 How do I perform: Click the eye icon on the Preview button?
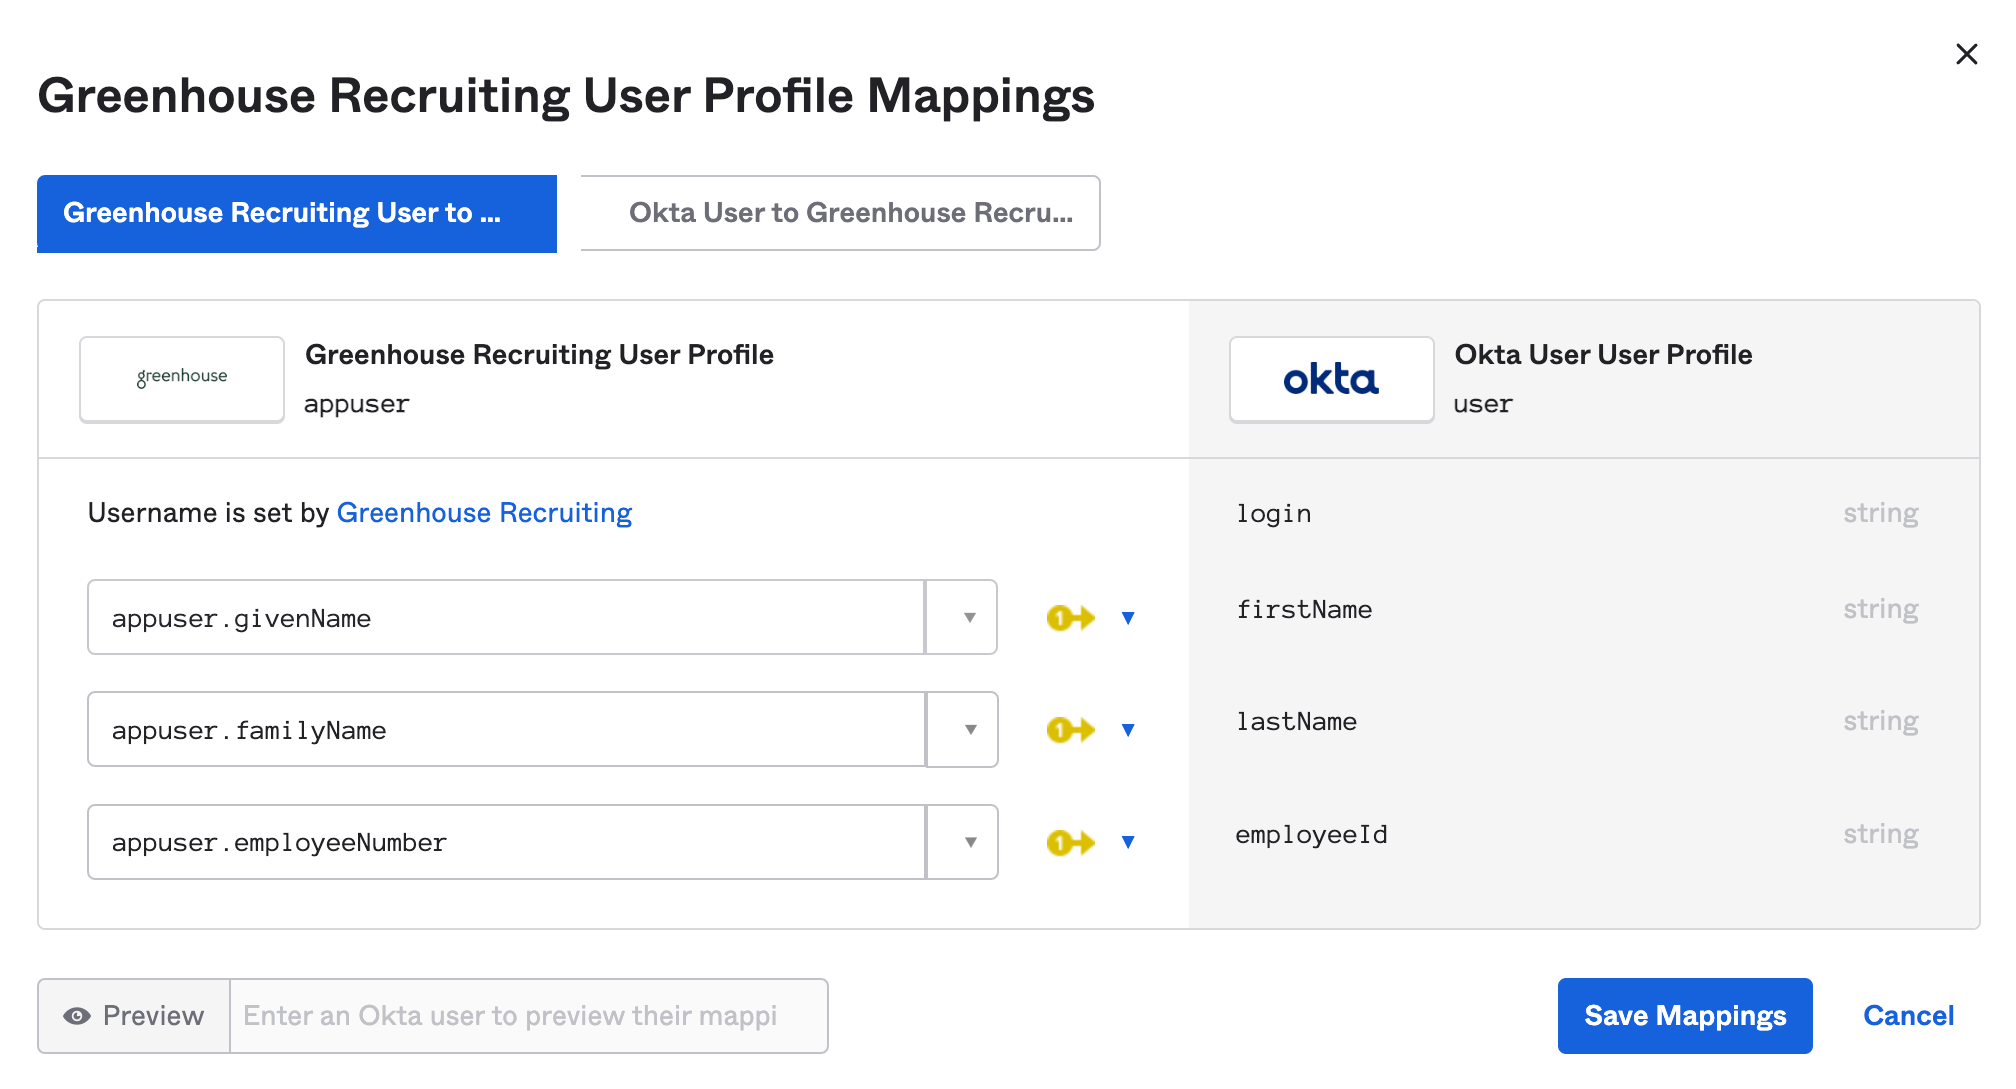[x=78, y=1015]
